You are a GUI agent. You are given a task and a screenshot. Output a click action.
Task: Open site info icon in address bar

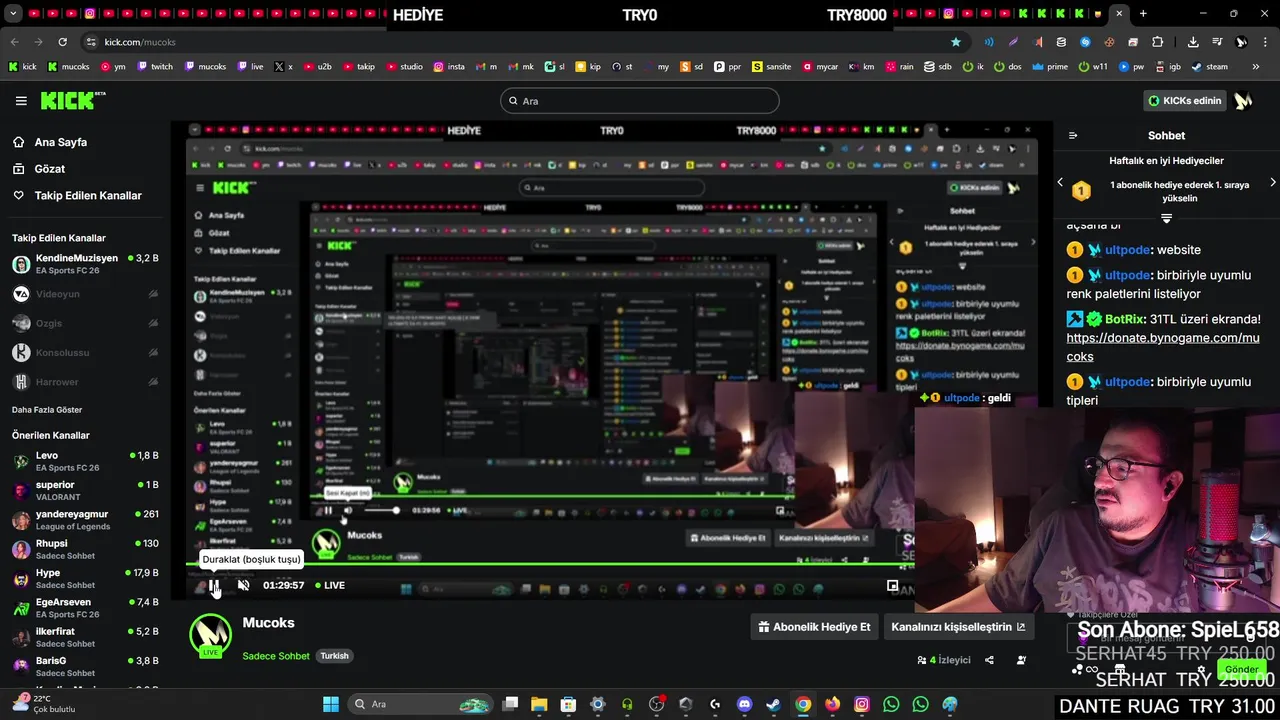tap(91, 42)
